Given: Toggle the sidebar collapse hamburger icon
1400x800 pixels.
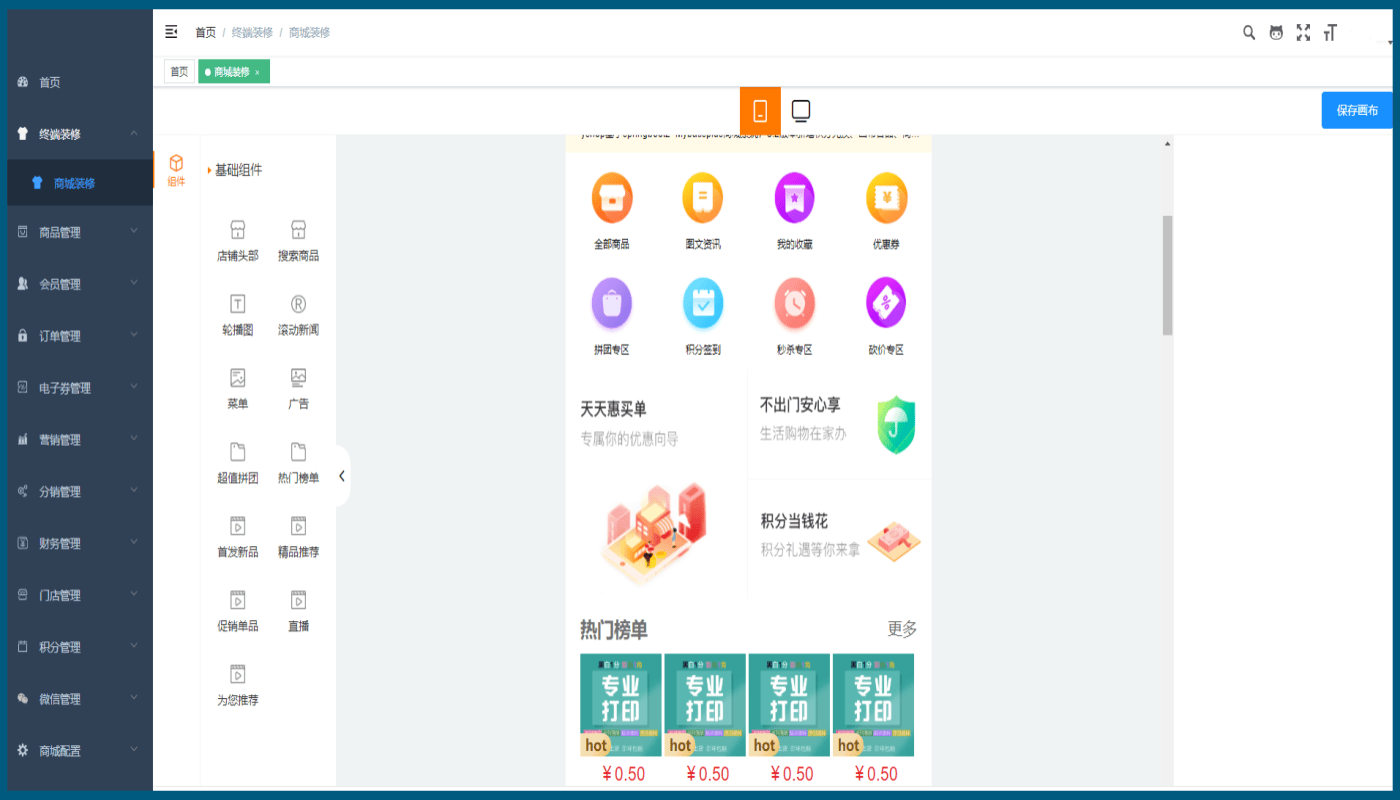Looking at the screenshot, I should coord(171,31).
